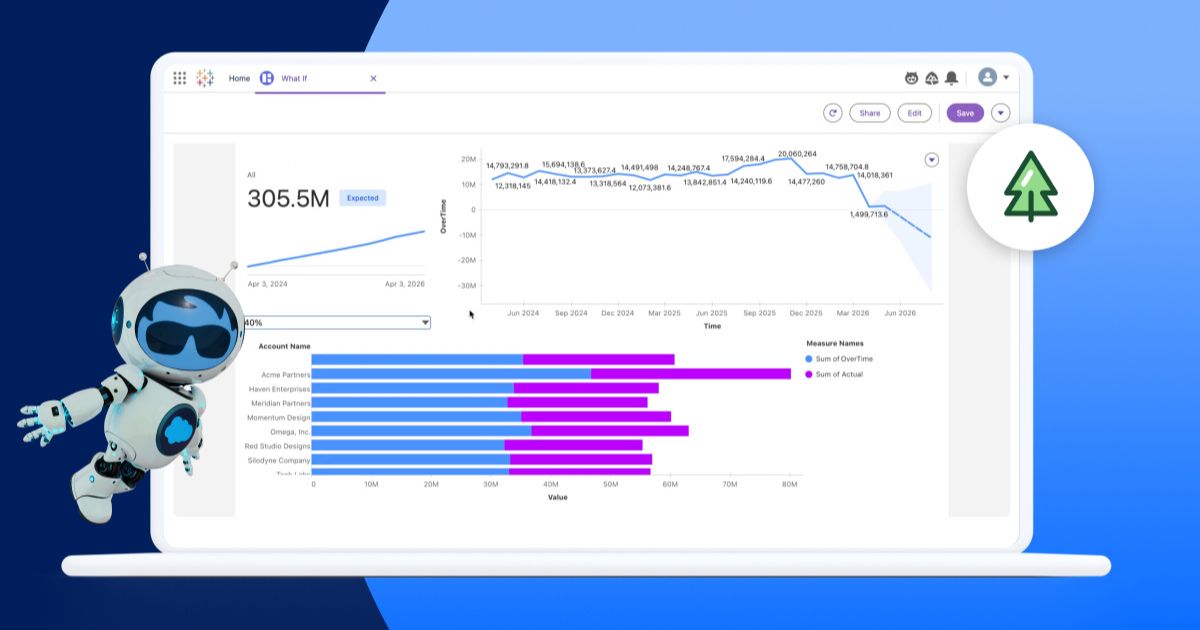Open the notifications bell

951,78
